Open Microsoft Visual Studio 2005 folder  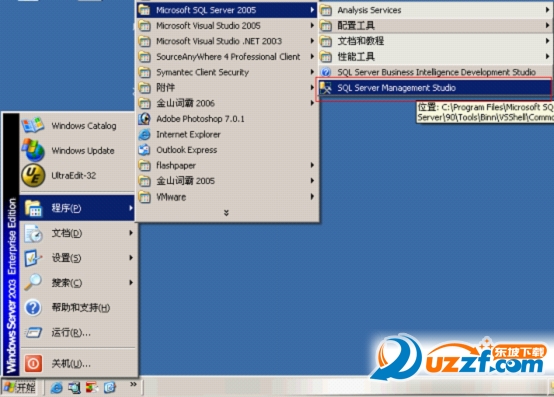228,26
